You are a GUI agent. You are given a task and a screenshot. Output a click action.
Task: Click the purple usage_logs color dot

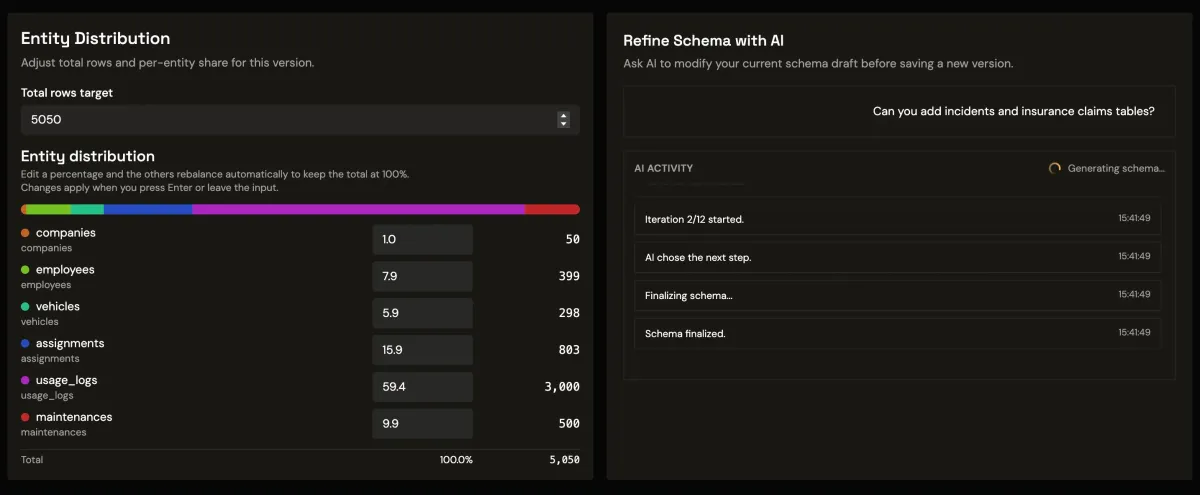25,381
